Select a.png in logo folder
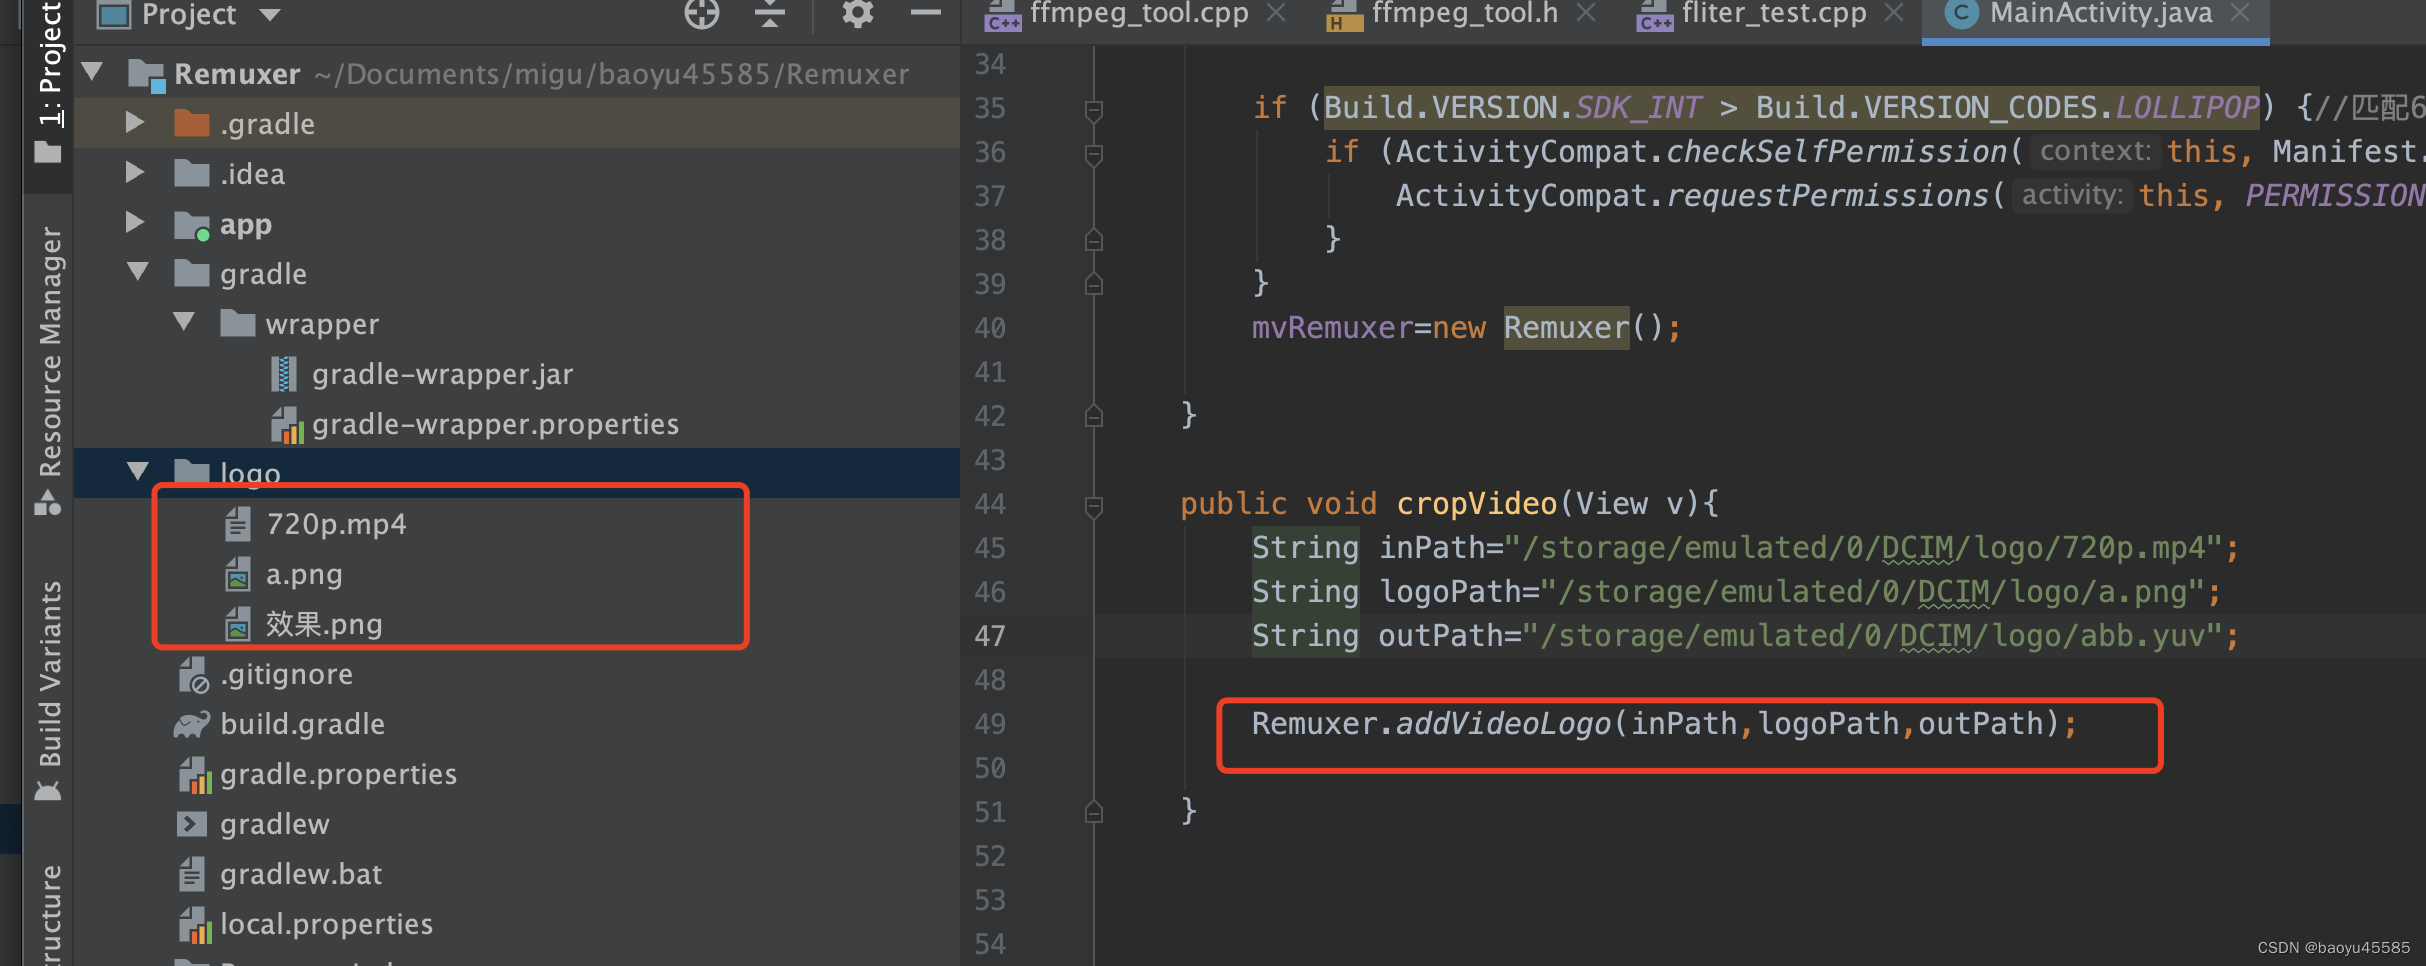 (304, 575)
